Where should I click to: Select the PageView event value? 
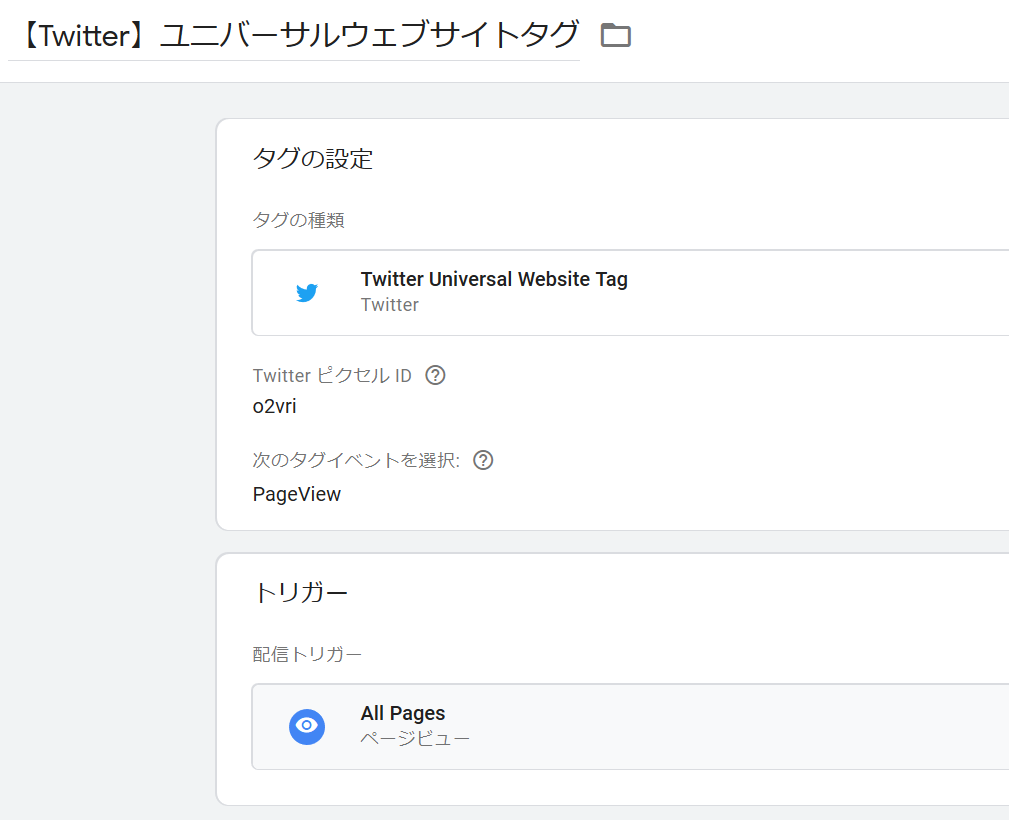pyautogui.click(x=297, y=494)
